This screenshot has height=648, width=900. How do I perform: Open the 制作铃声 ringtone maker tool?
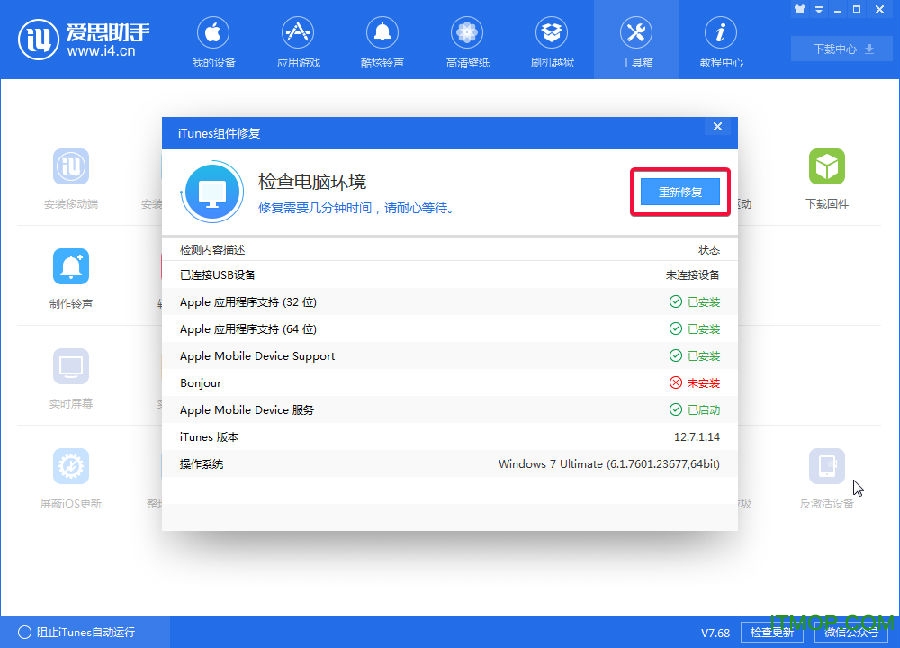click(x=71, y=267)
